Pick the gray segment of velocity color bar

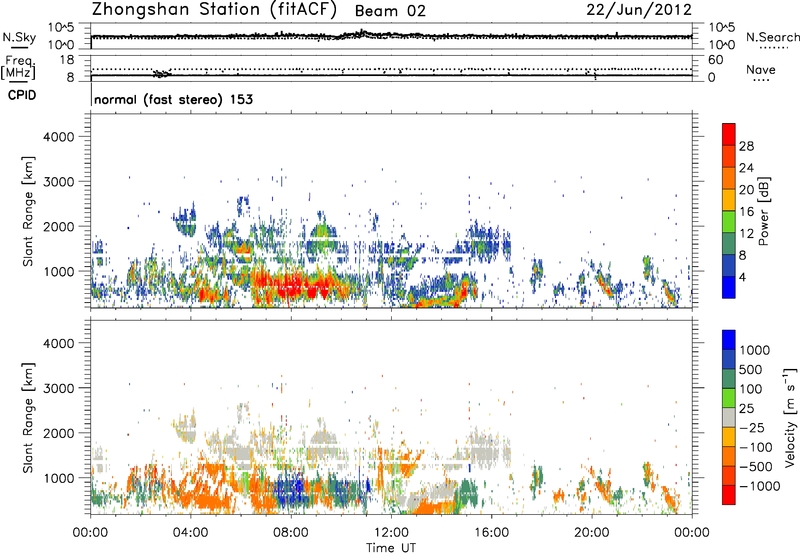coord(729,417)
